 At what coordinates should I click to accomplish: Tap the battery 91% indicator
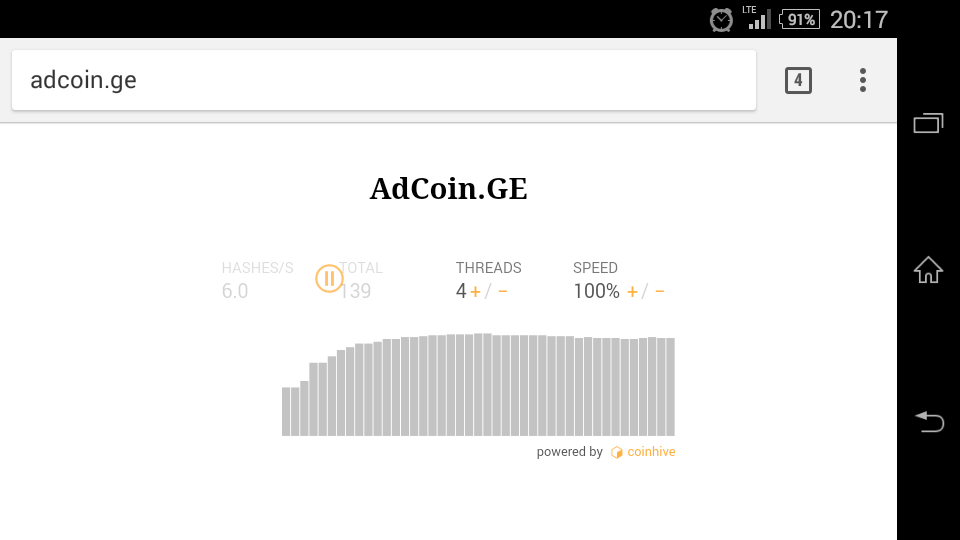coord(800,19)
